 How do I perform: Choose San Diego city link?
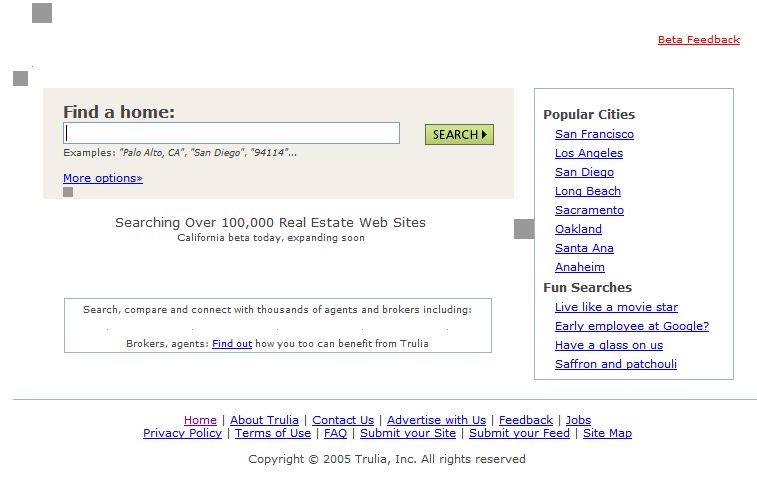pos(585,172)
